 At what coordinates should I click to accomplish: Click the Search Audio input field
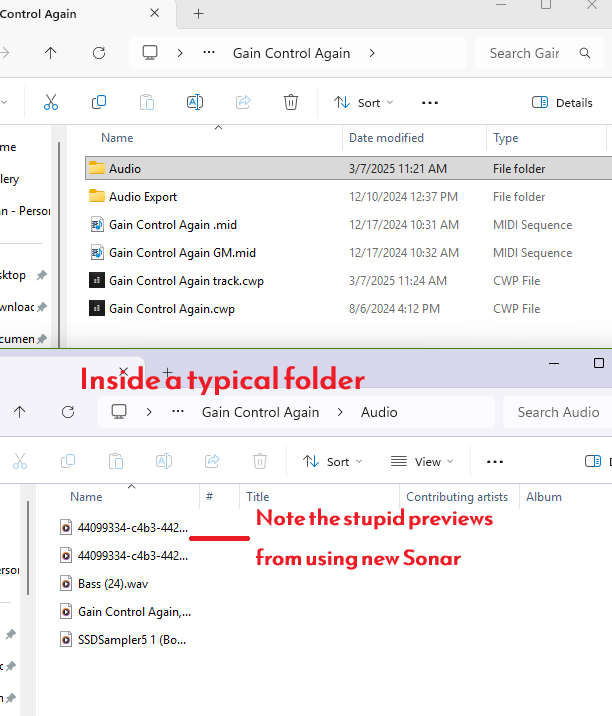558,412
